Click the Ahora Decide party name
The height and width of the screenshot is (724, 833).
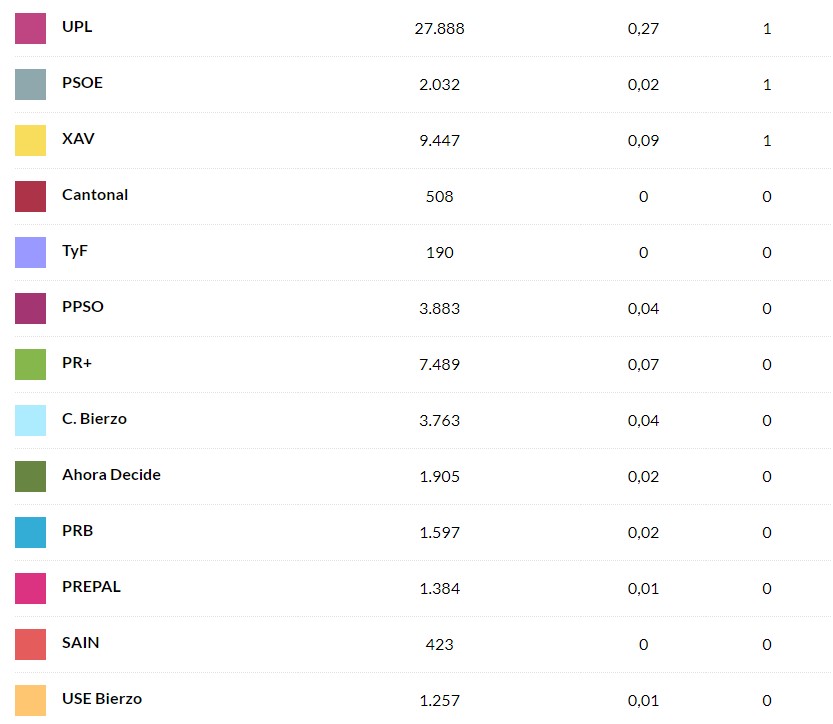[x=111, y=475]
